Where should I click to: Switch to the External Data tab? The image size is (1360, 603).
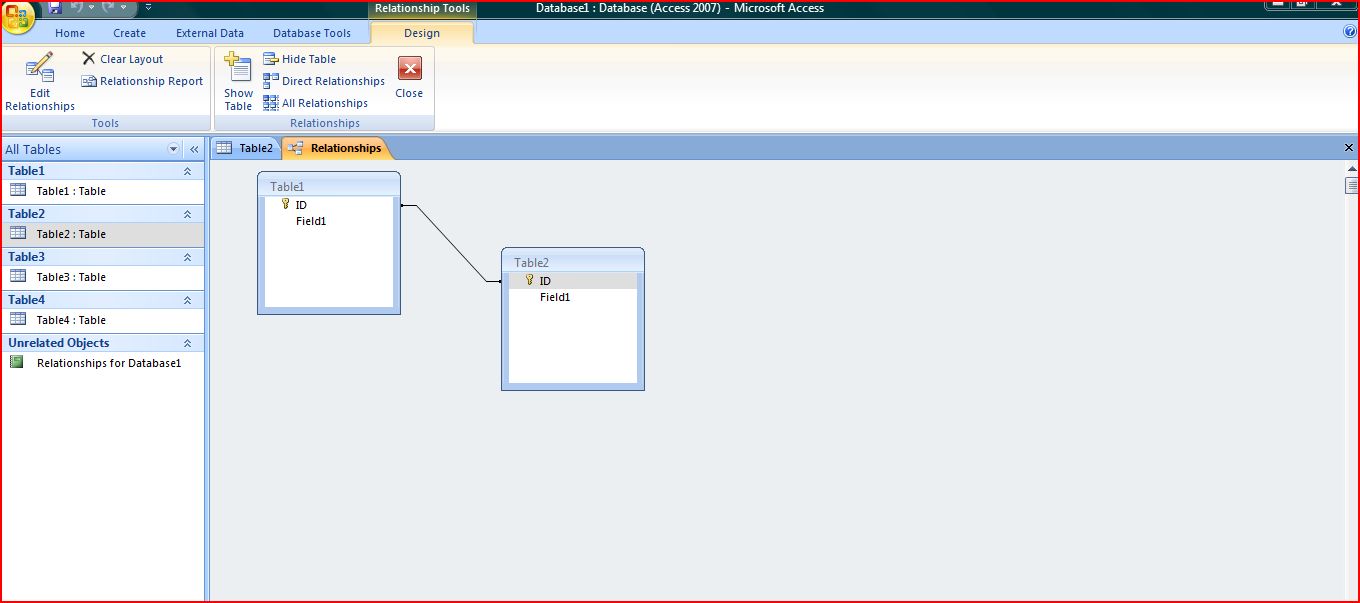[x=210, y=33]
